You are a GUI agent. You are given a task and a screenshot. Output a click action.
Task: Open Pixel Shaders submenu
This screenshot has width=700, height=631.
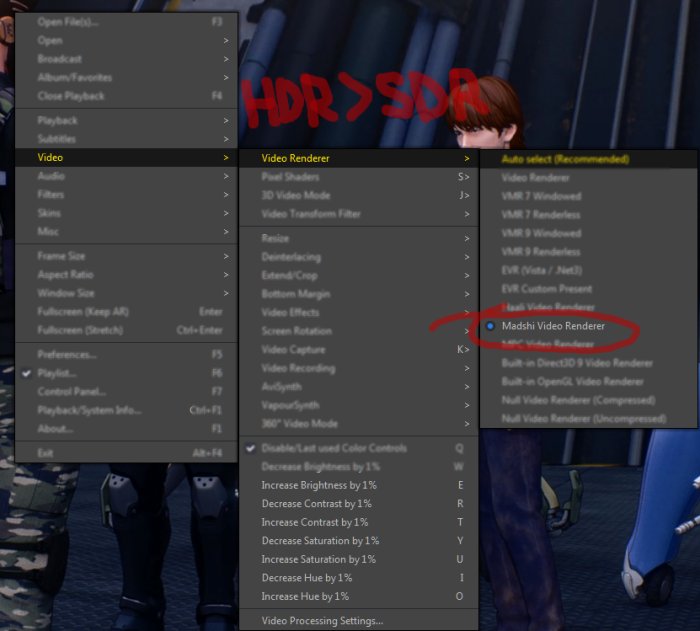[x=359, y=177]
